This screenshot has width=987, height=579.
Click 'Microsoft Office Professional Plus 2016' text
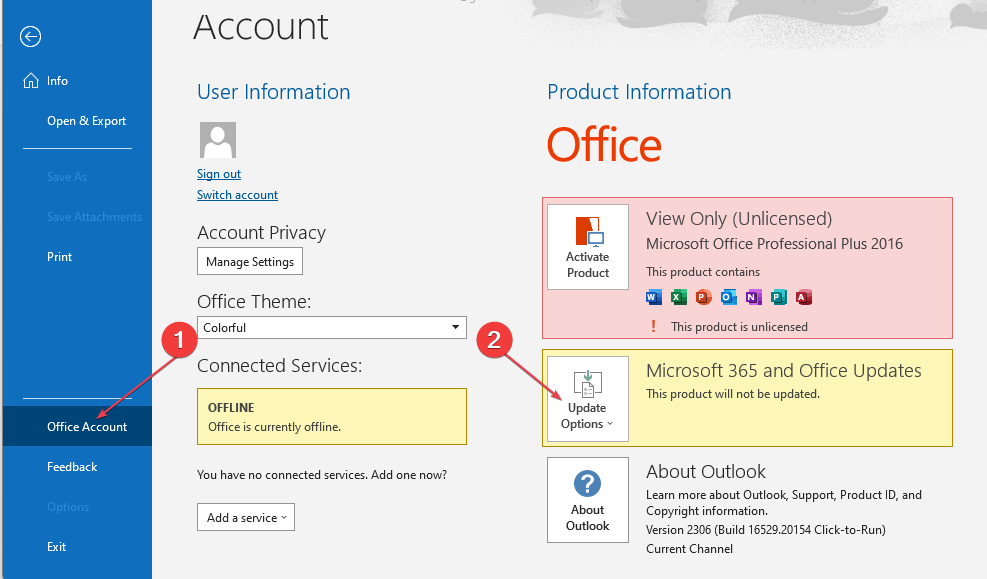(774, 244)
